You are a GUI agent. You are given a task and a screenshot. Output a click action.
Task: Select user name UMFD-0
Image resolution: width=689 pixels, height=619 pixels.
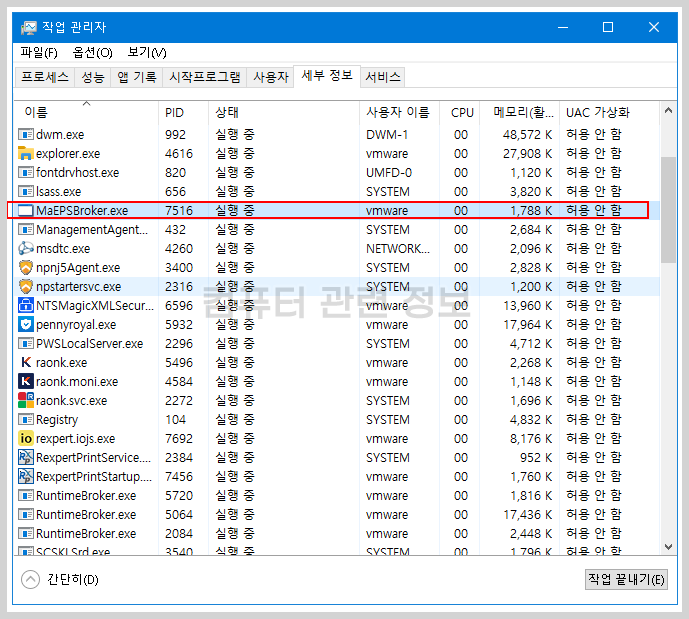pos(389,172)
